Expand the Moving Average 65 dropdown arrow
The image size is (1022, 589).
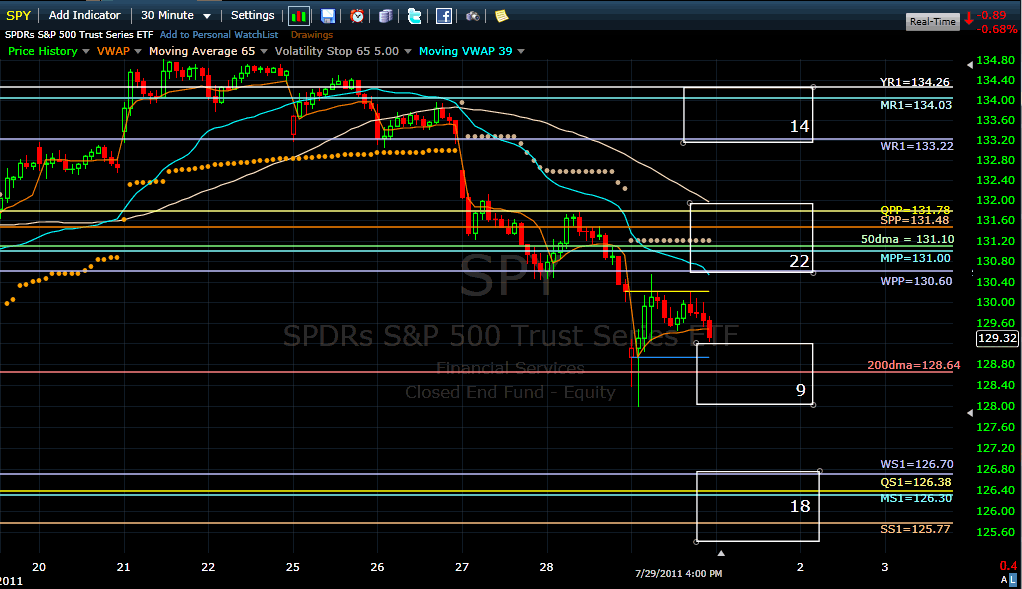(x=264, y=51)
